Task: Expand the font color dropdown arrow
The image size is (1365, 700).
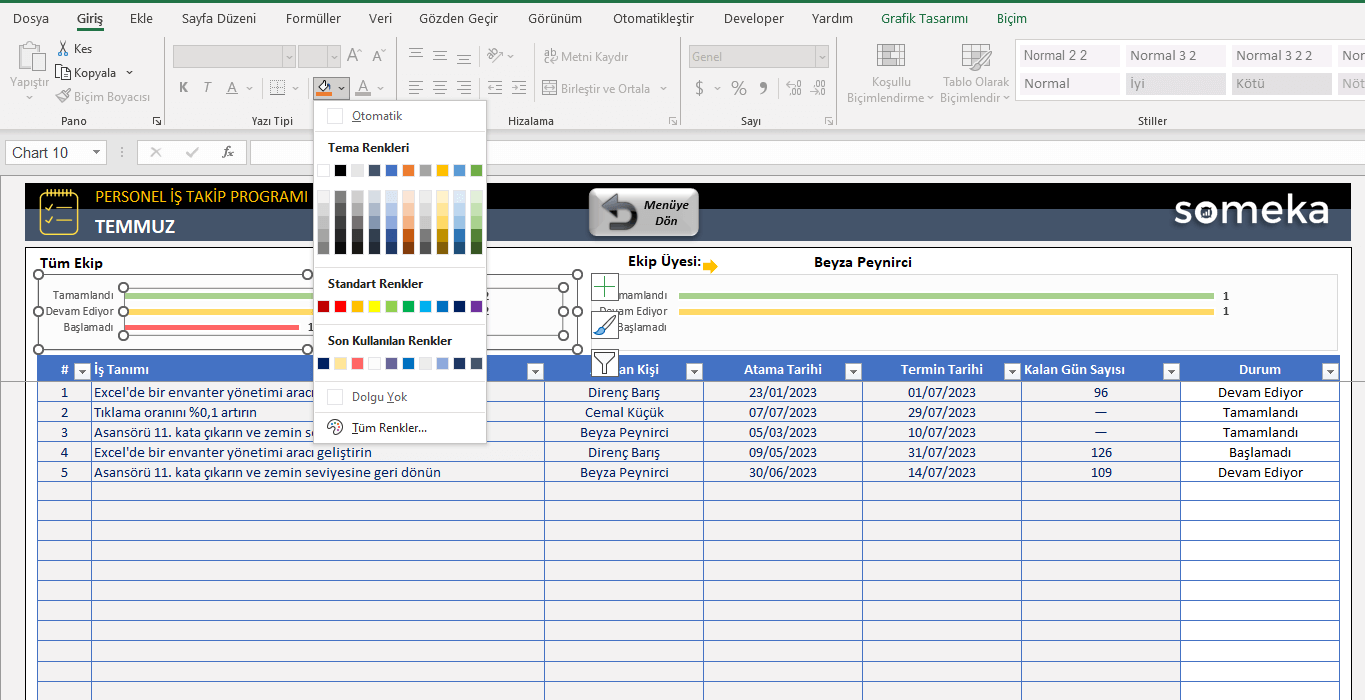Action: tap(380, 87)
